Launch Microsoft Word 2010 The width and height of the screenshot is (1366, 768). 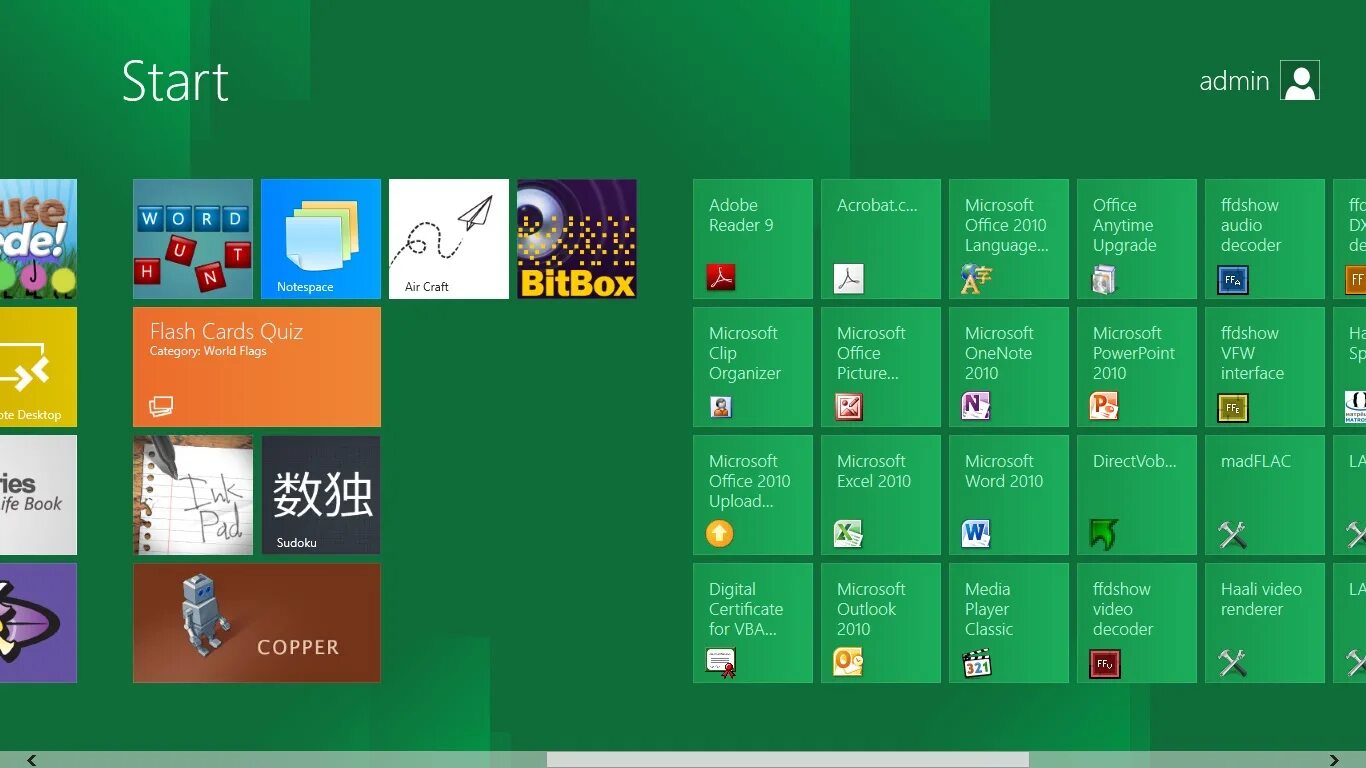(1009, 495)
